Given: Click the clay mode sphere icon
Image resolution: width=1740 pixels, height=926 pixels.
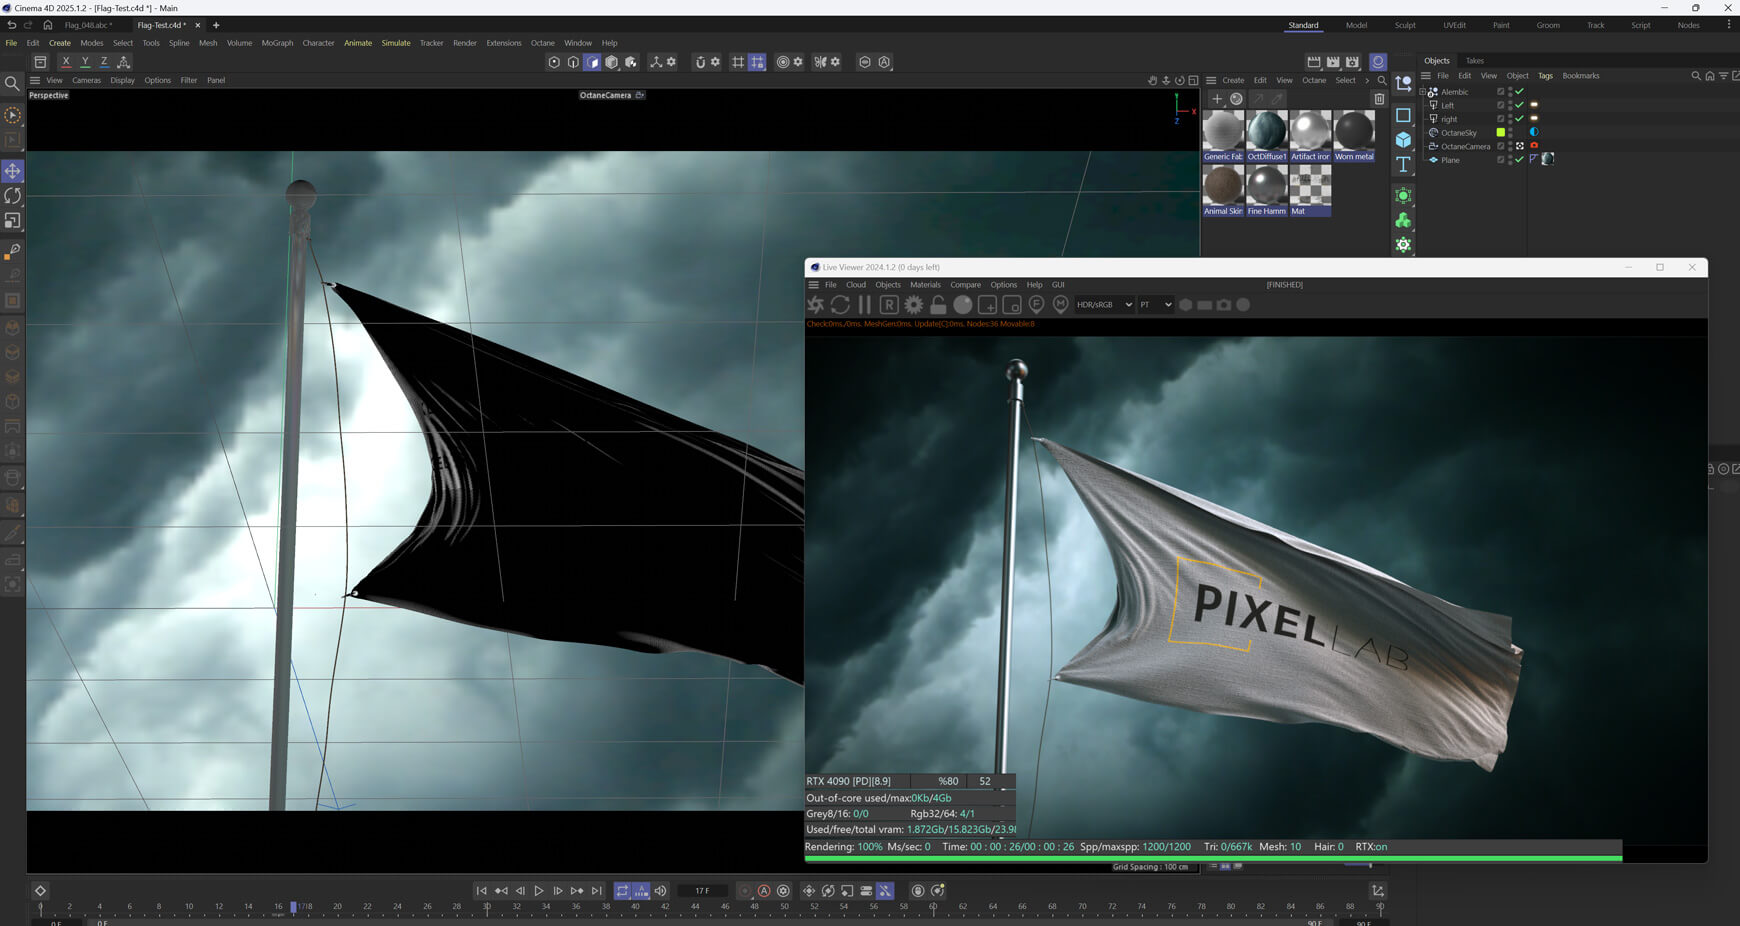Looking at the screenshot, I should (x=963, y=305).
